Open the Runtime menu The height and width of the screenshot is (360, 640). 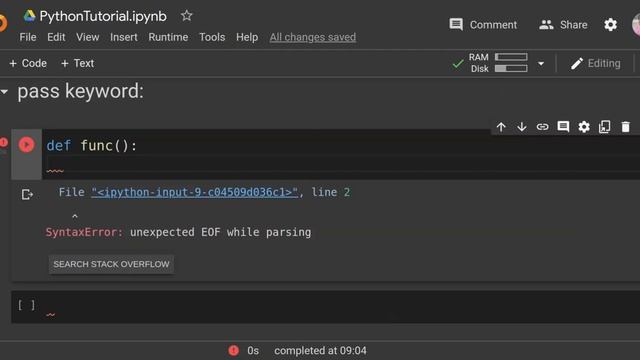click(x=168, y=37)
